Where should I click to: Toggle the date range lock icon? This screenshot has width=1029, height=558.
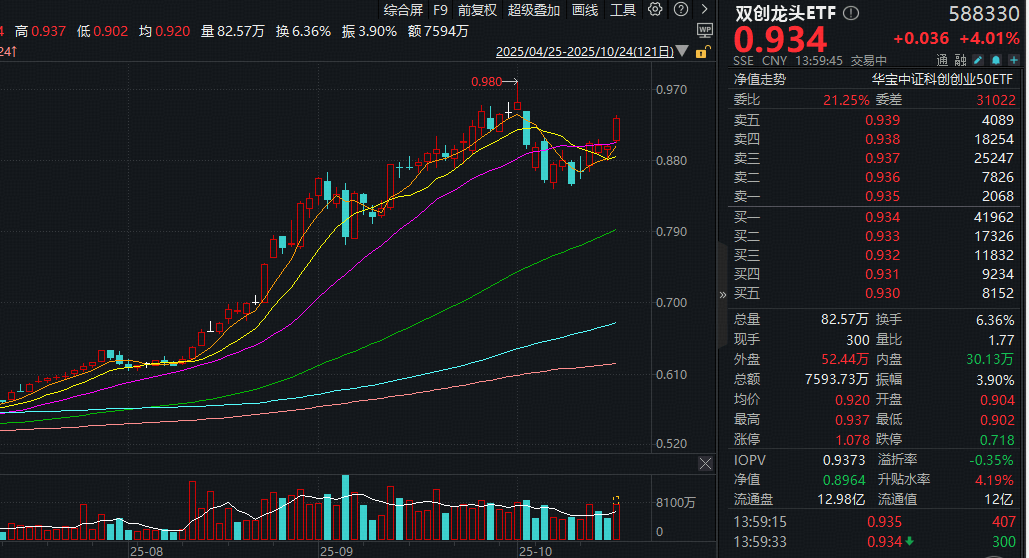pos(701,52)
